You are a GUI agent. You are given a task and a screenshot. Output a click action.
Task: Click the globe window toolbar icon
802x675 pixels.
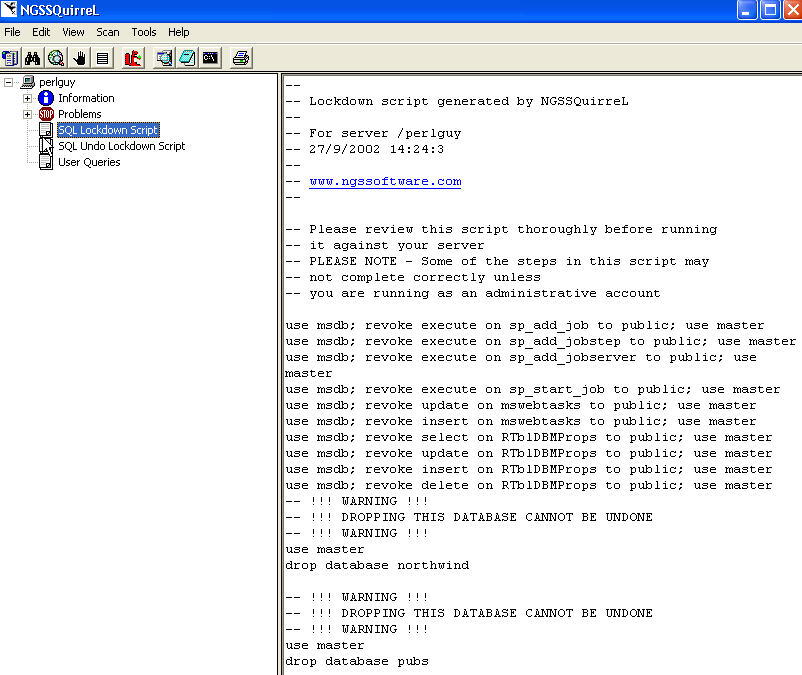click(164, 58)
